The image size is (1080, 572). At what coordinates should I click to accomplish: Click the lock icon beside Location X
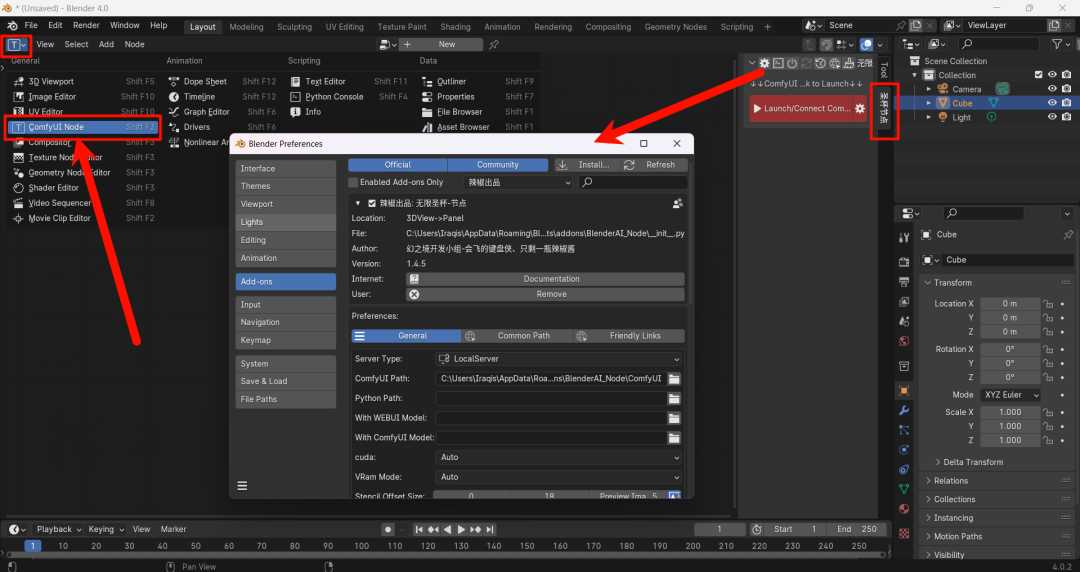[x=1048, y=304]
